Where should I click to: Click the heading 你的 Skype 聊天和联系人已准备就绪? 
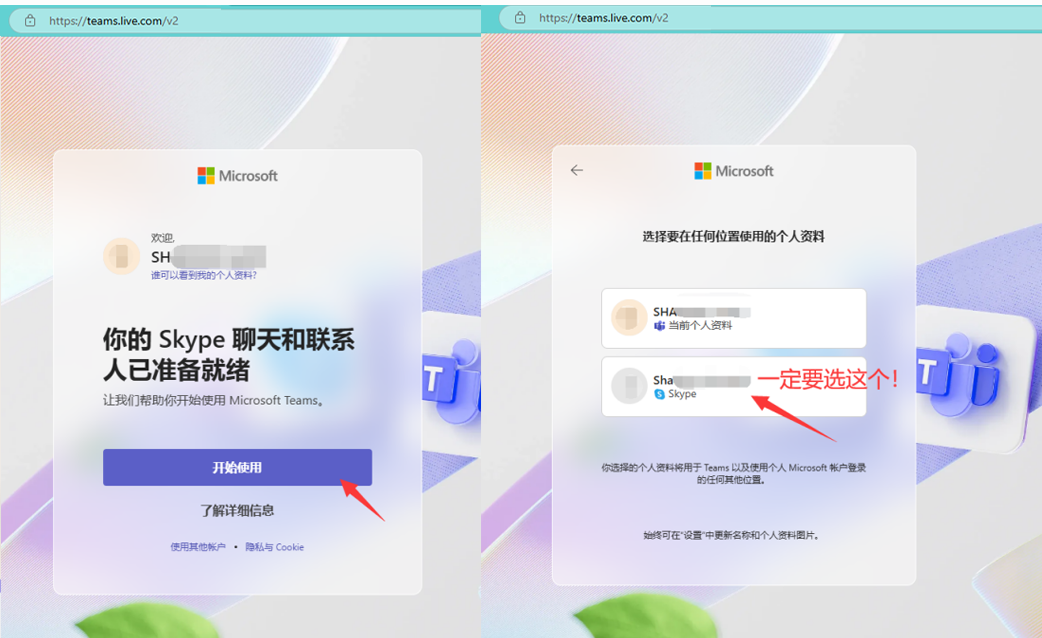point(229,354)
